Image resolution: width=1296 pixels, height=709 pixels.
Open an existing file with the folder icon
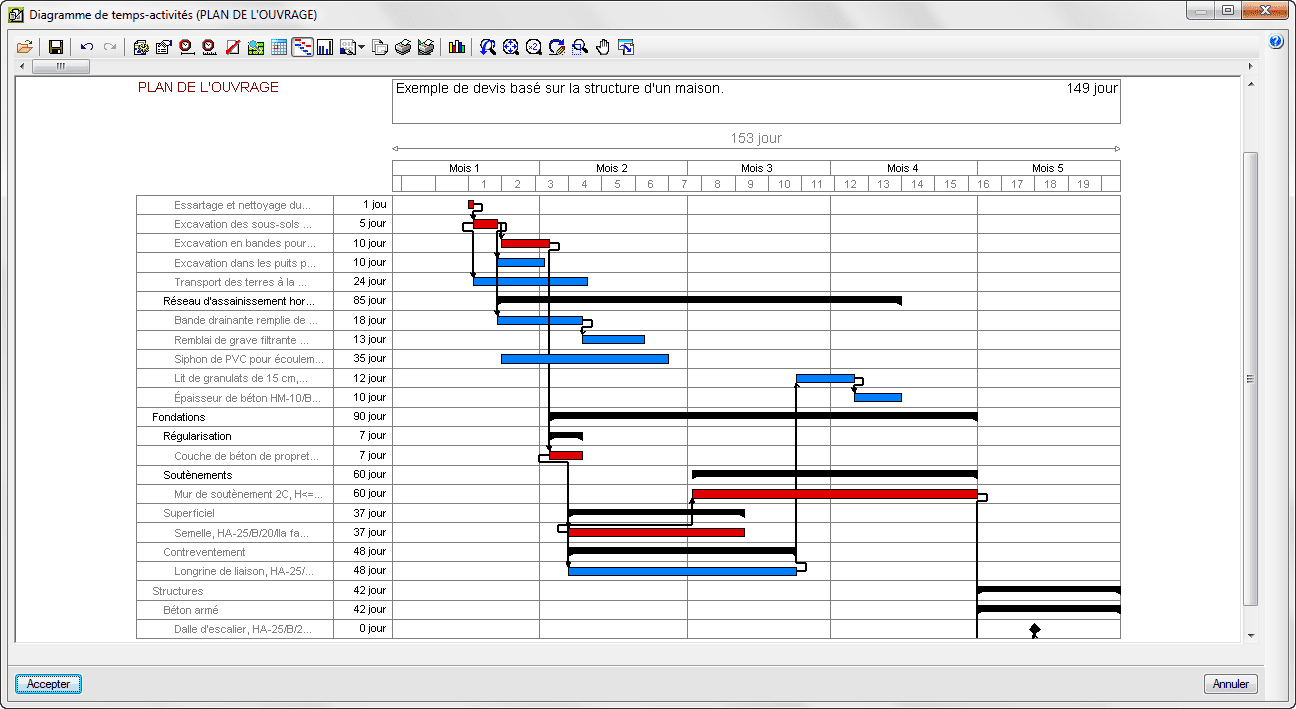24,47
